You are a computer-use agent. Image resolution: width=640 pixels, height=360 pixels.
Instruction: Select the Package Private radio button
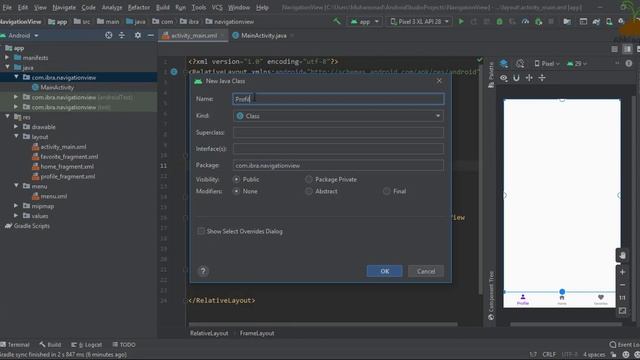pos(309,179)
